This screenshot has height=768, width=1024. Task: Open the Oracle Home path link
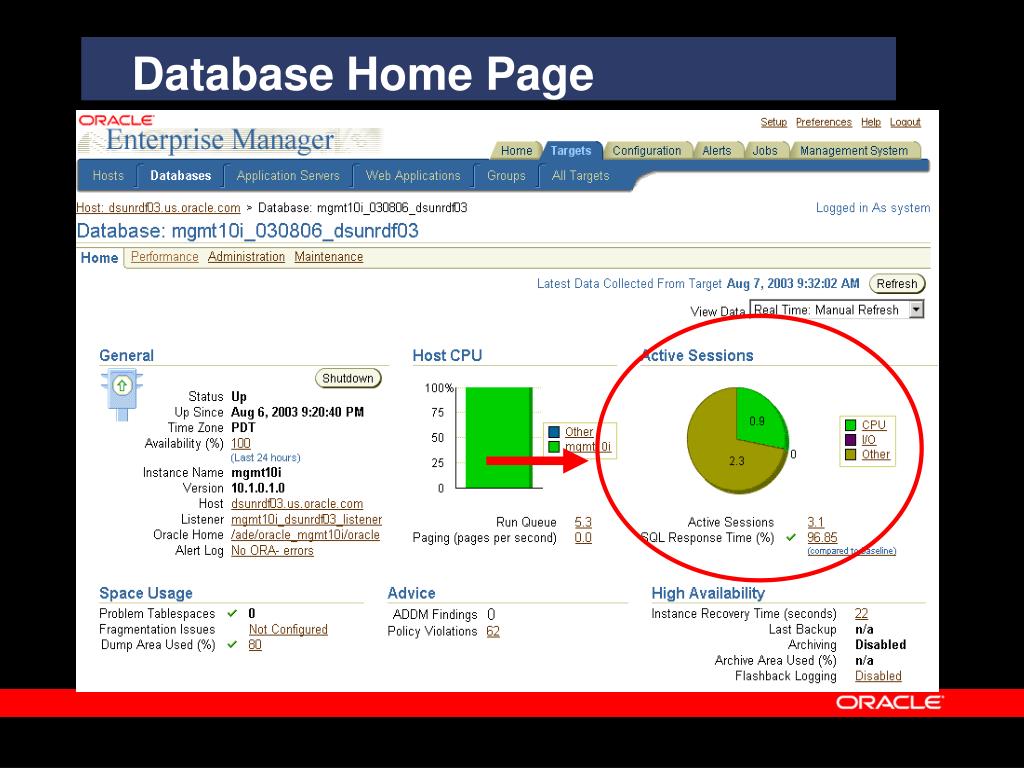[x=305, y=535]
